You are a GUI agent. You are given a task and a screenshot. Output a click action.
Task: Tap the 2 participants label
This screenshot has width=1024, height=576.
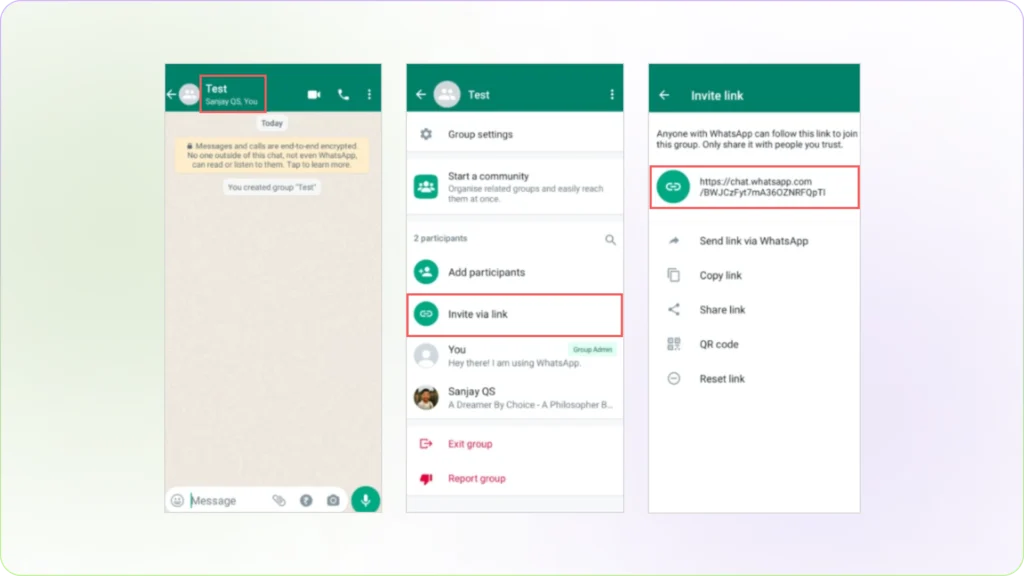coord(440,238)
